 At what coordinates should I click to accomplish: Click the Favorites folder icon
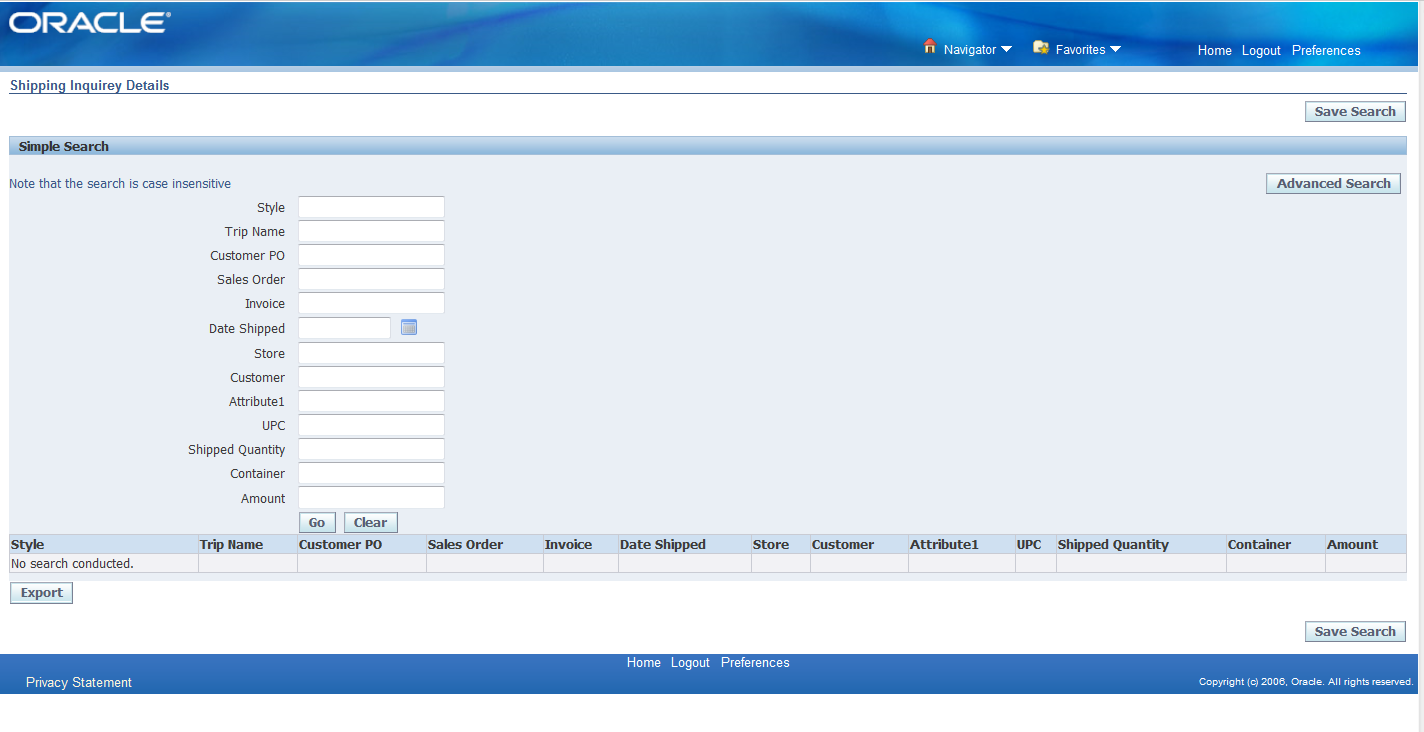click(x=1041, y=46)
